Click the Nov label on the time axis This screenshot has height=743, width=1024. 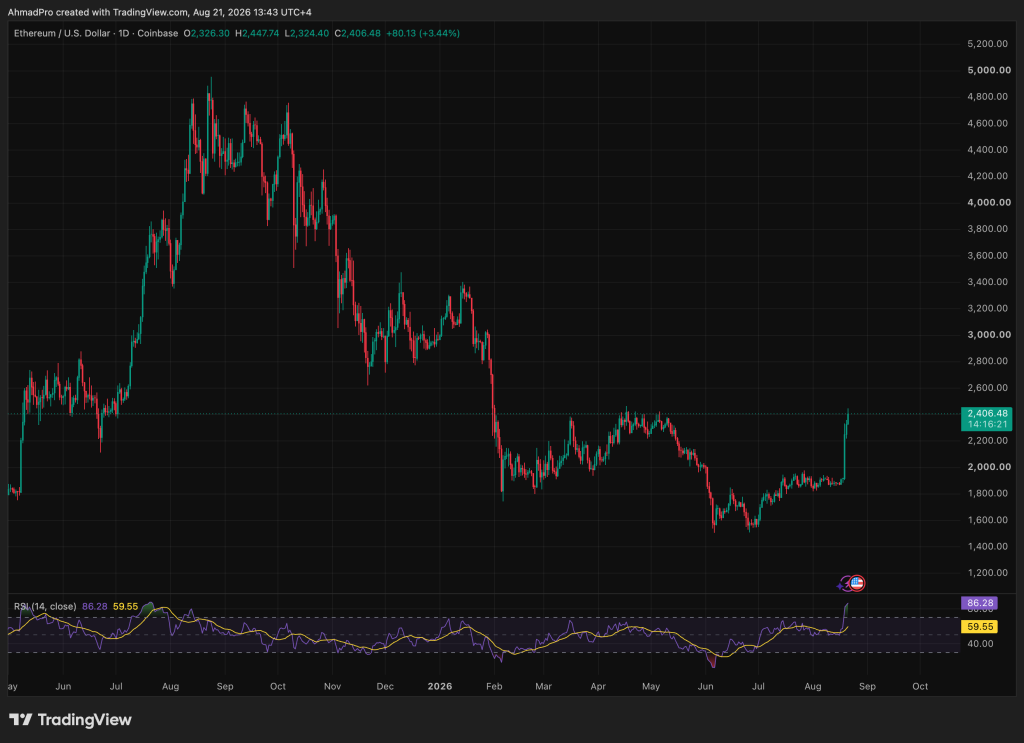point(332,686)
